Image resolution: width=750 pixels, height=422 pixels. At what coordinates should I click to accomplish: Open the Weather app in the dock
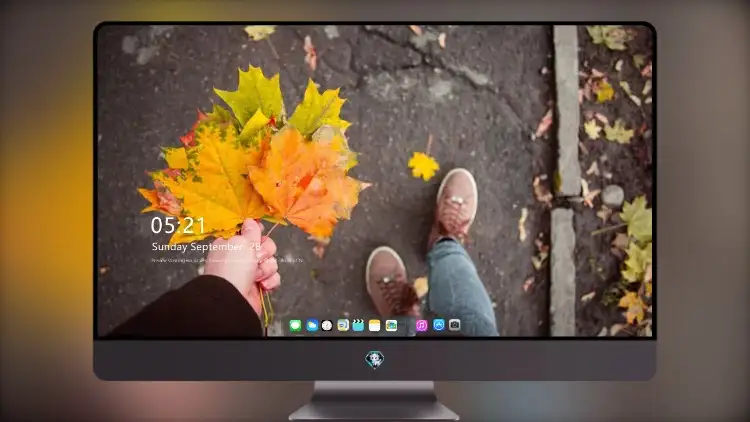point(312,326)
